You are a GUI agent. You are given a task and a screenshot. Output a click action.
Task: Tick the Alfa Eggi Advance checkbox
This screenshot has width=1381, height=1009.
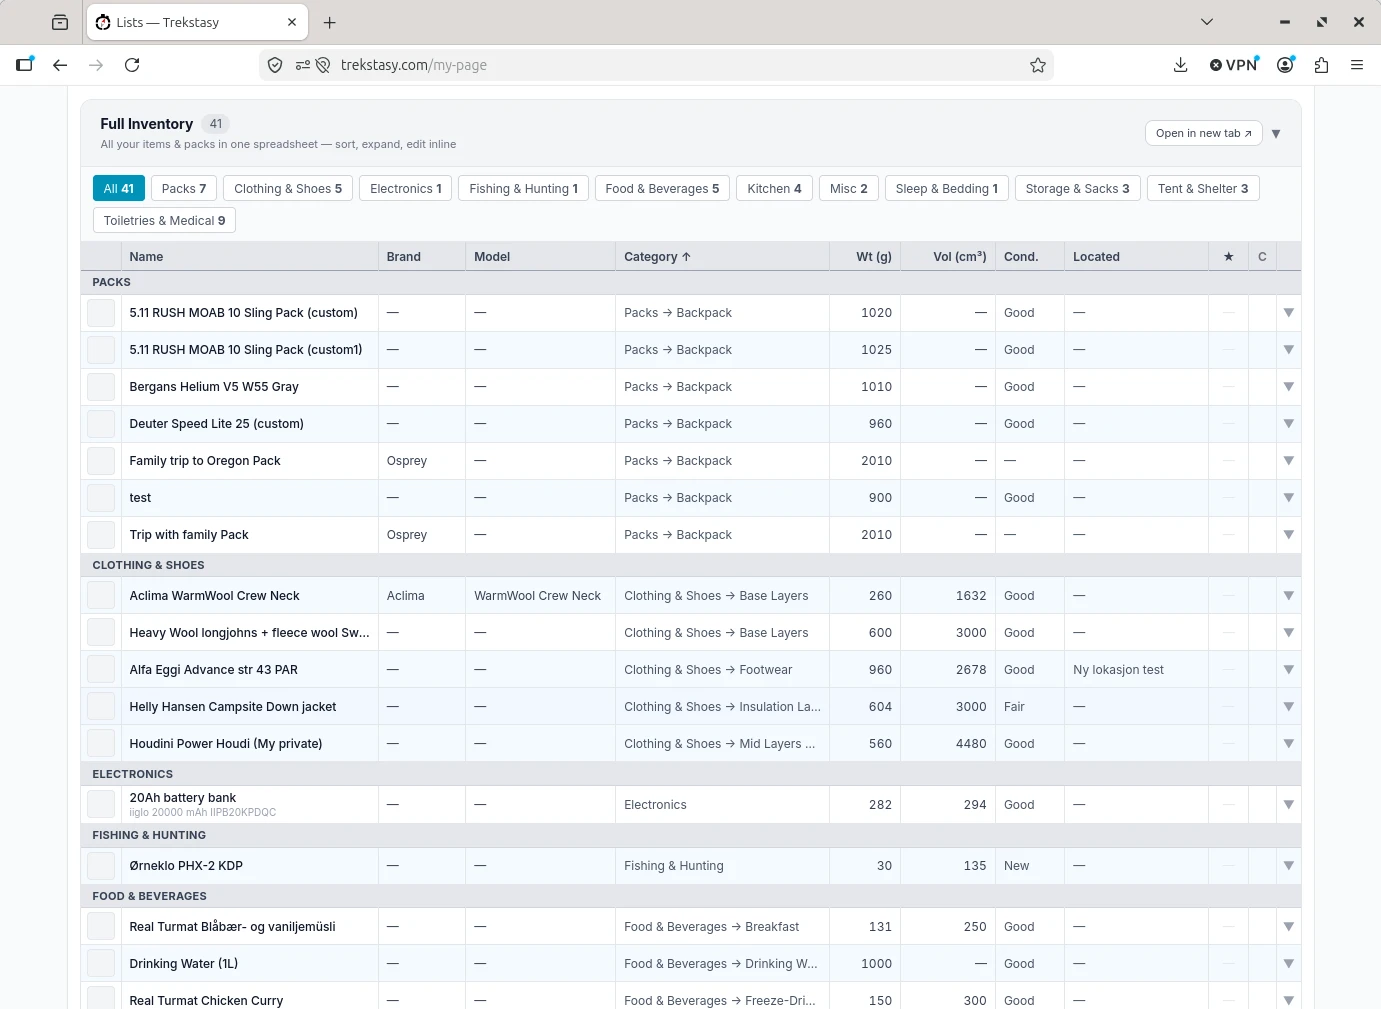[101, 670]
